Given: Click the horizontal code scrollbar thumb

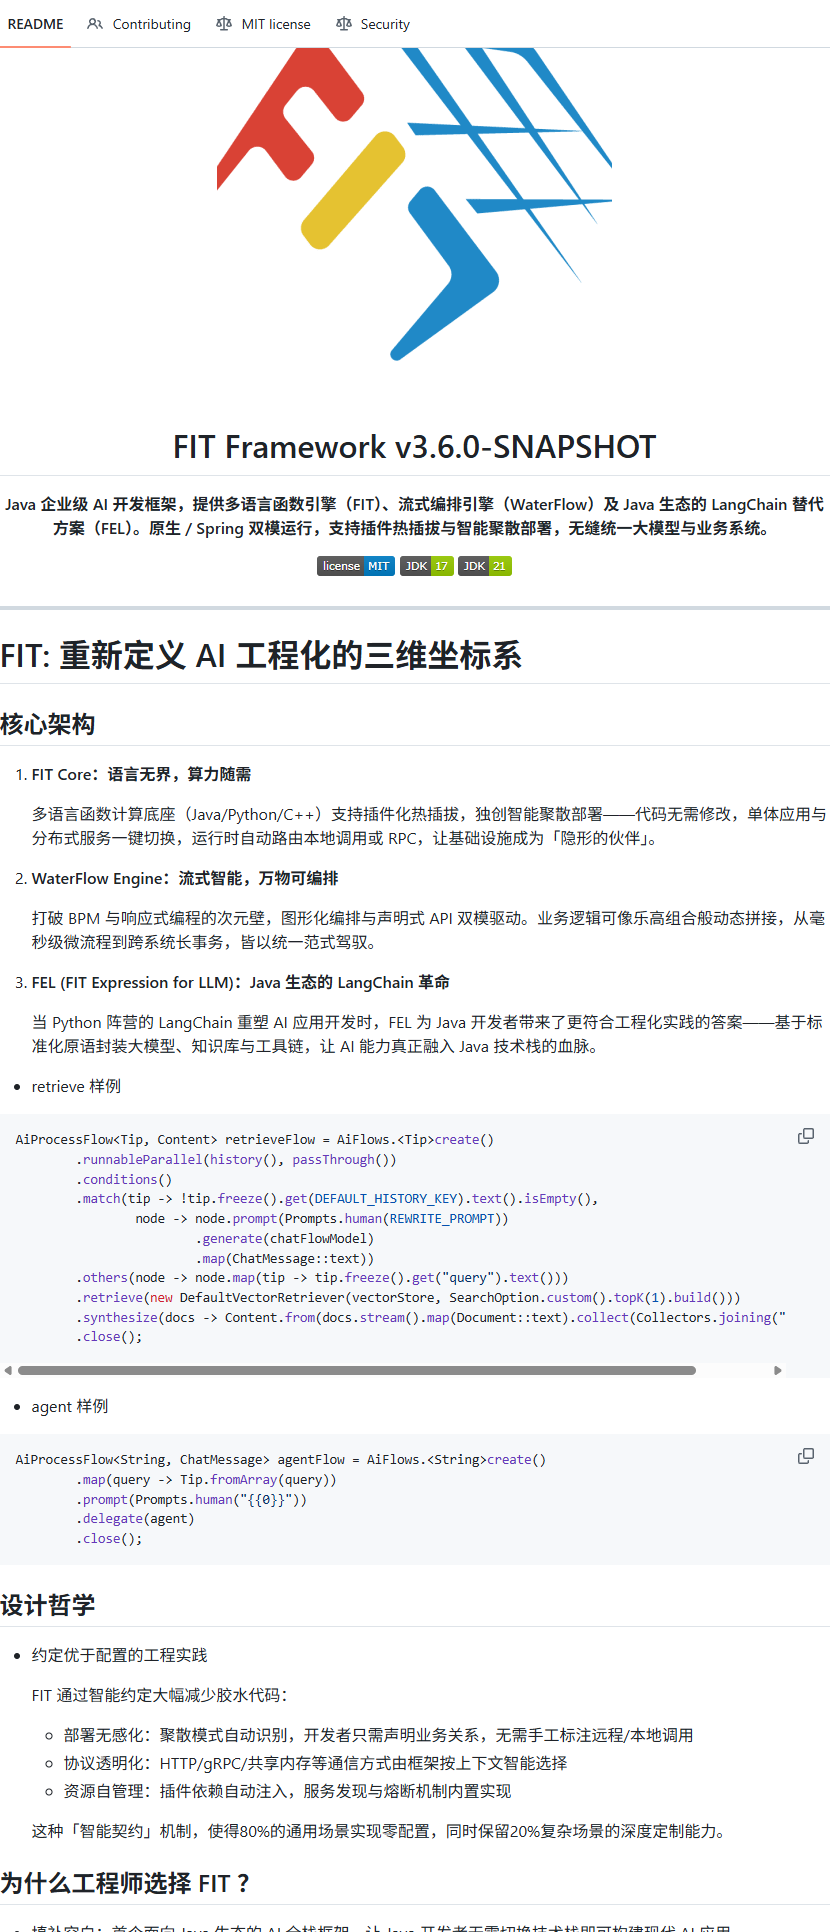Looking at the screenshot, I should coord(357,1370).
